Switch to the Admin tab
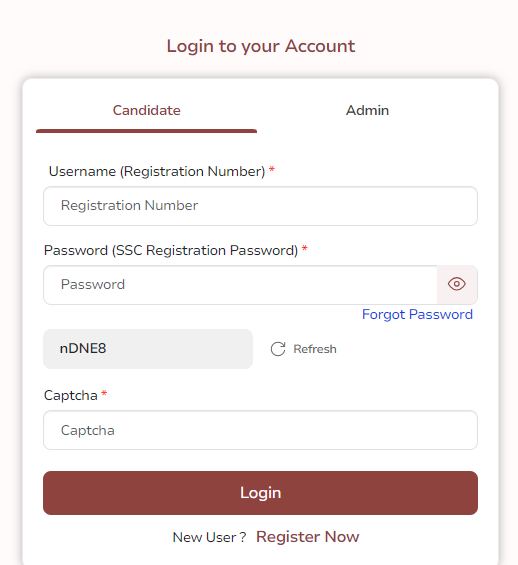Viewport: 518px width, 565px height. 367,110
